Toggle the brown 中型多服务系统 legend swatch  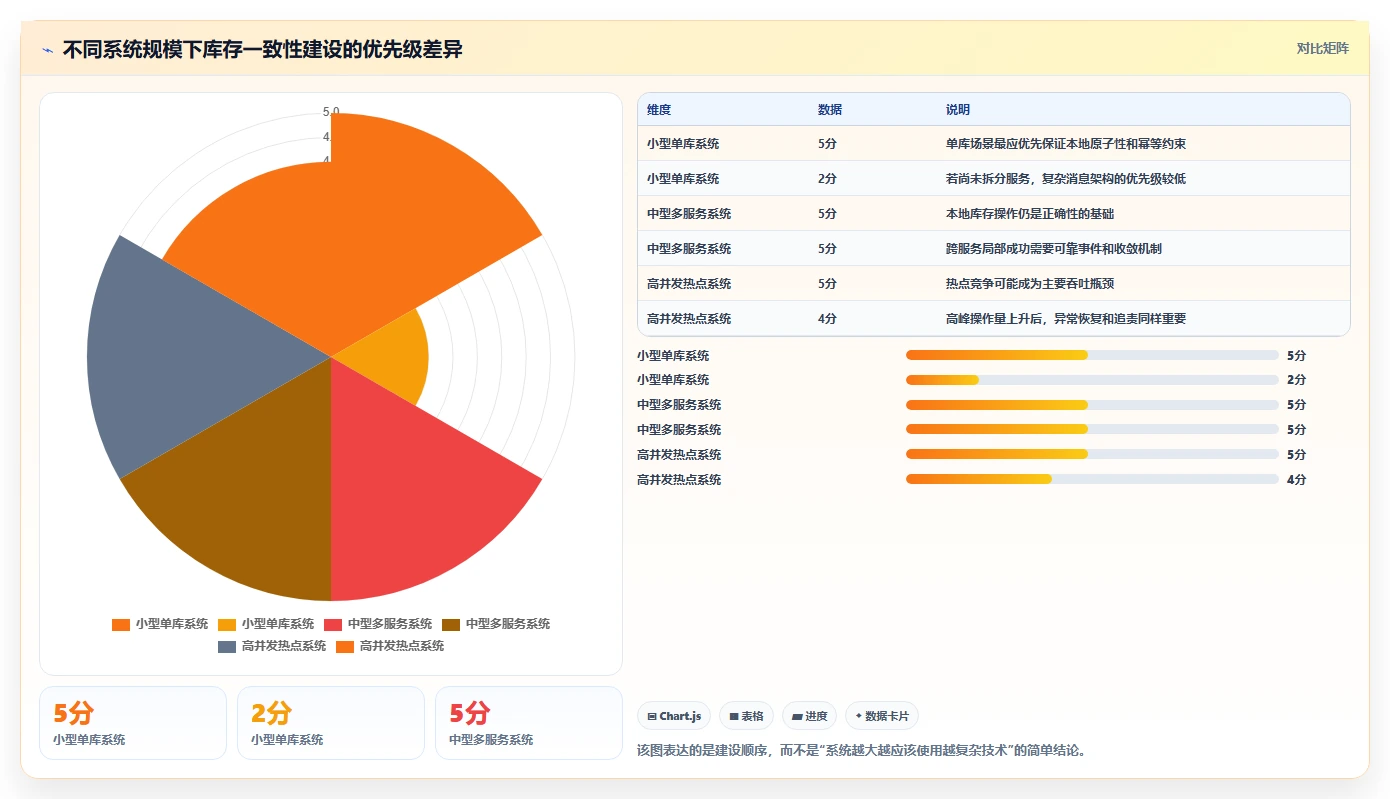tap(451, 624)
